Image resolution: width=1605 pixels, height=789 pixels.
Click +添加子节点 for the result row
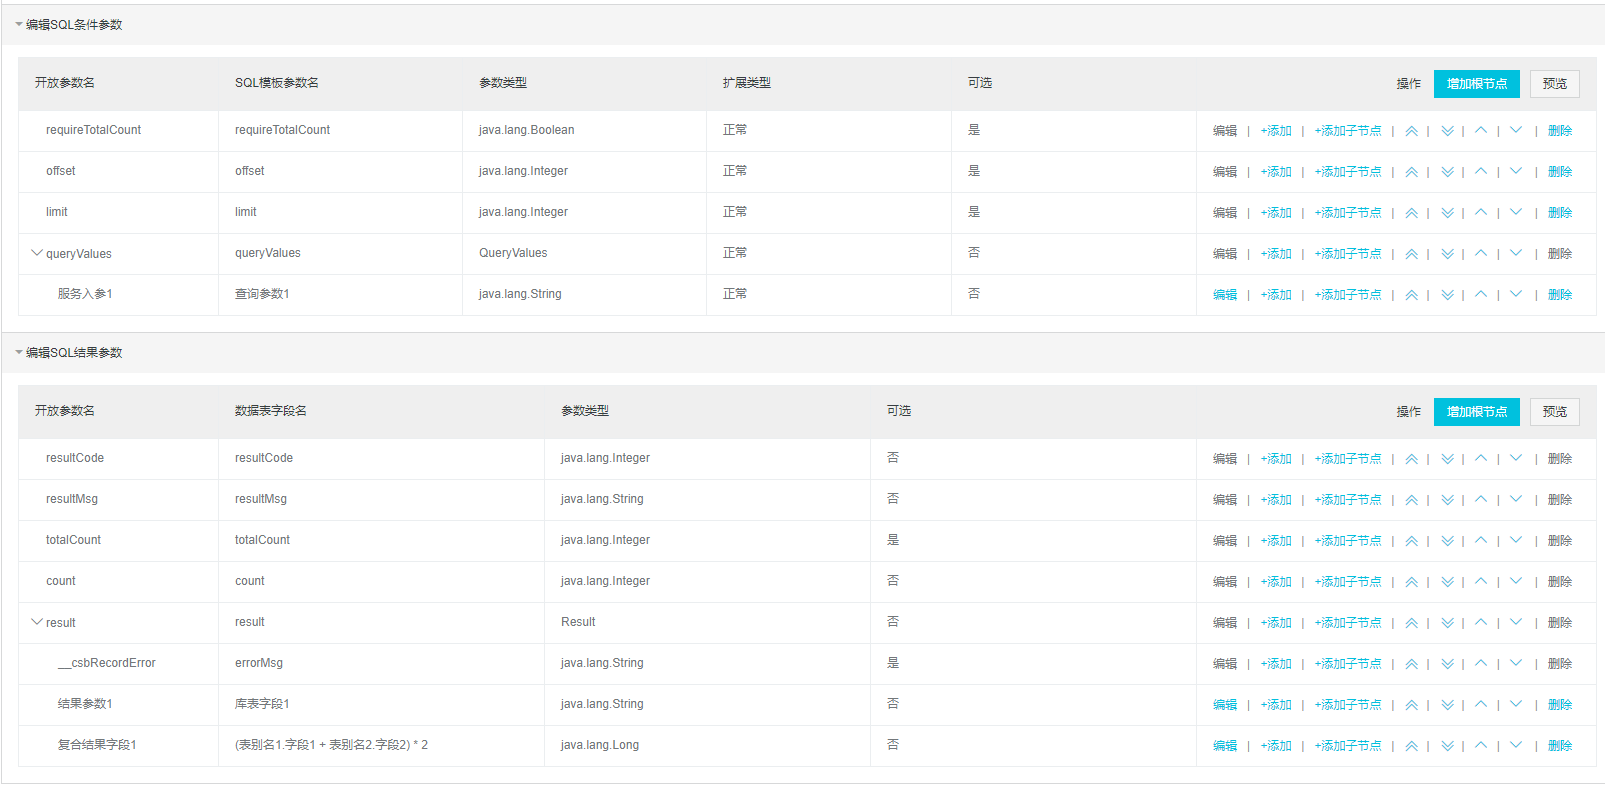click(x=1348, y=623)
